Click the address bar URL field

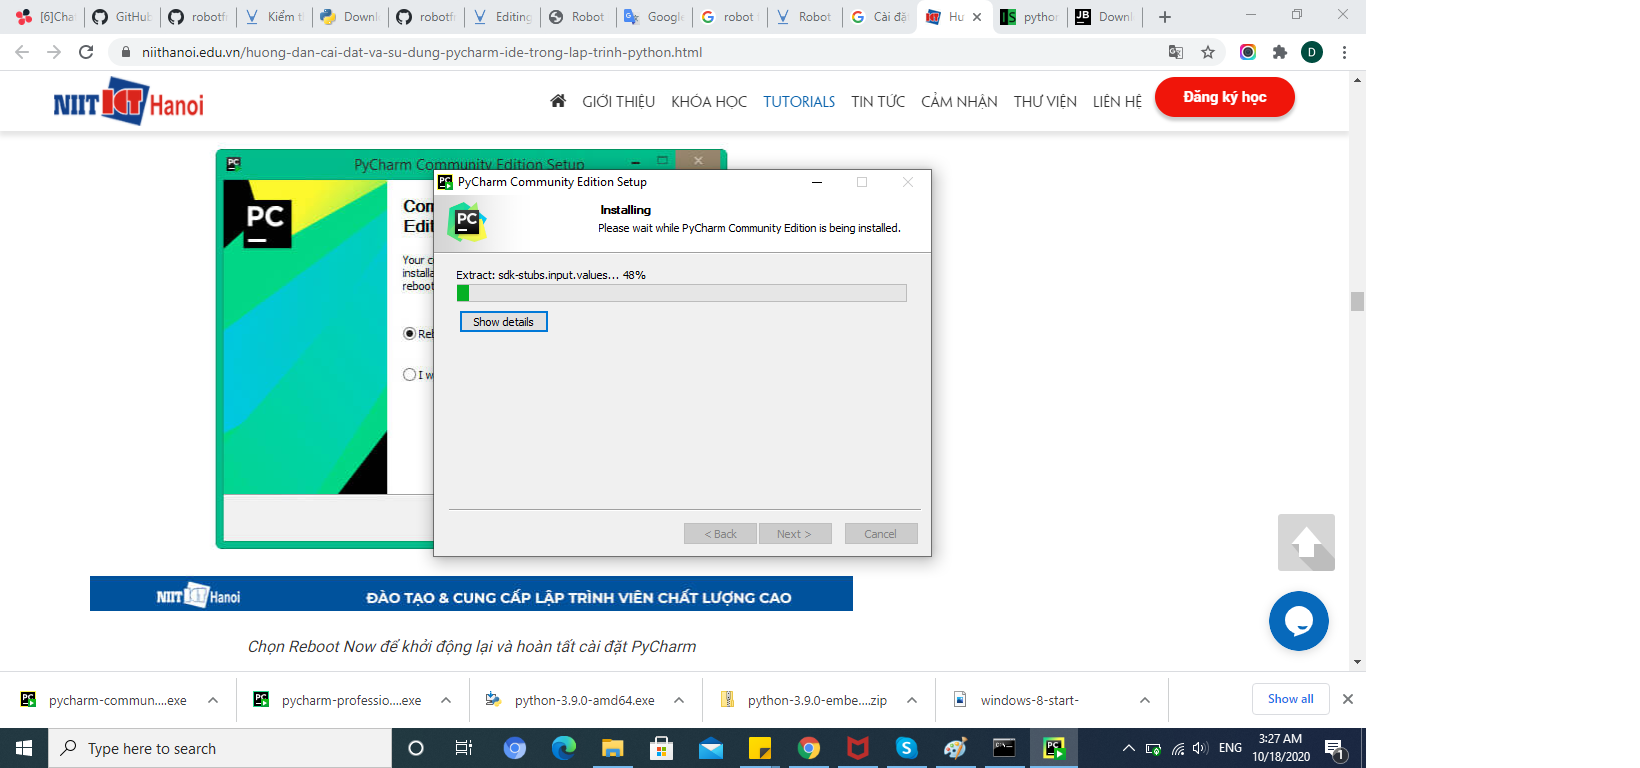[x=640, y=52]
